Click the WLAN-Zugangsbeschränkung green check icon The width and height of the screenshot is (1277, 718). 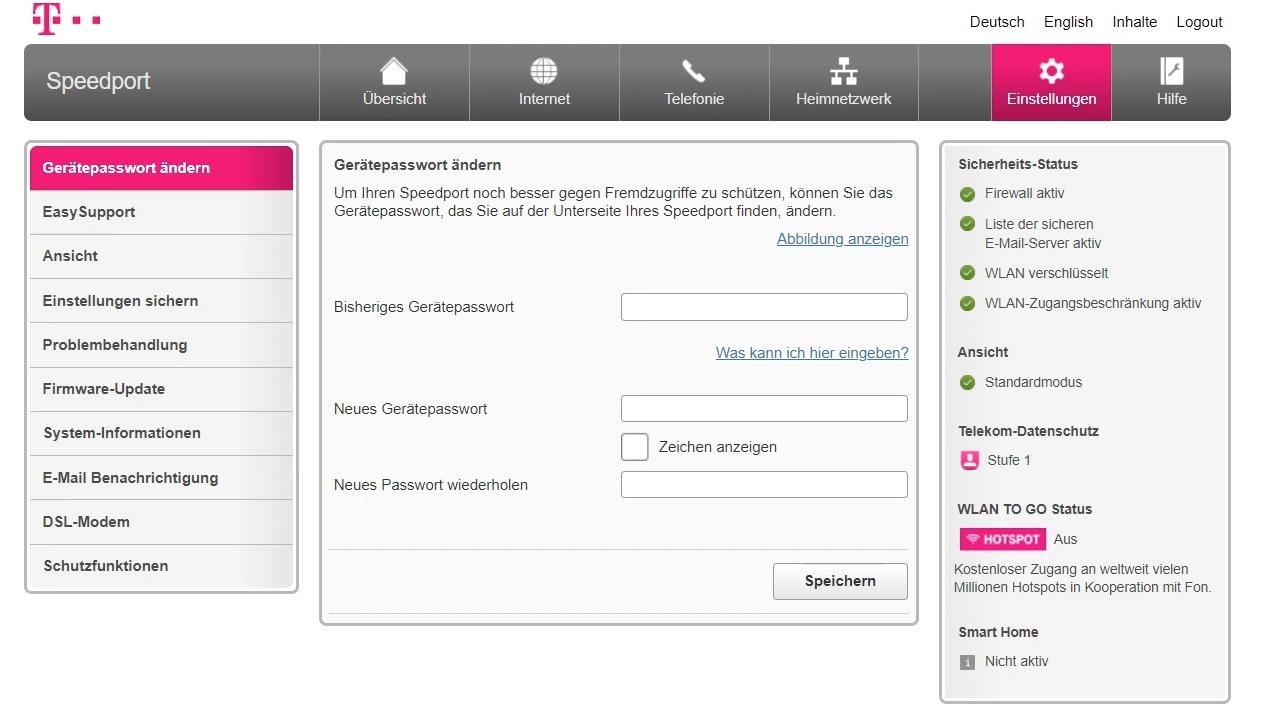coord(967,303)
